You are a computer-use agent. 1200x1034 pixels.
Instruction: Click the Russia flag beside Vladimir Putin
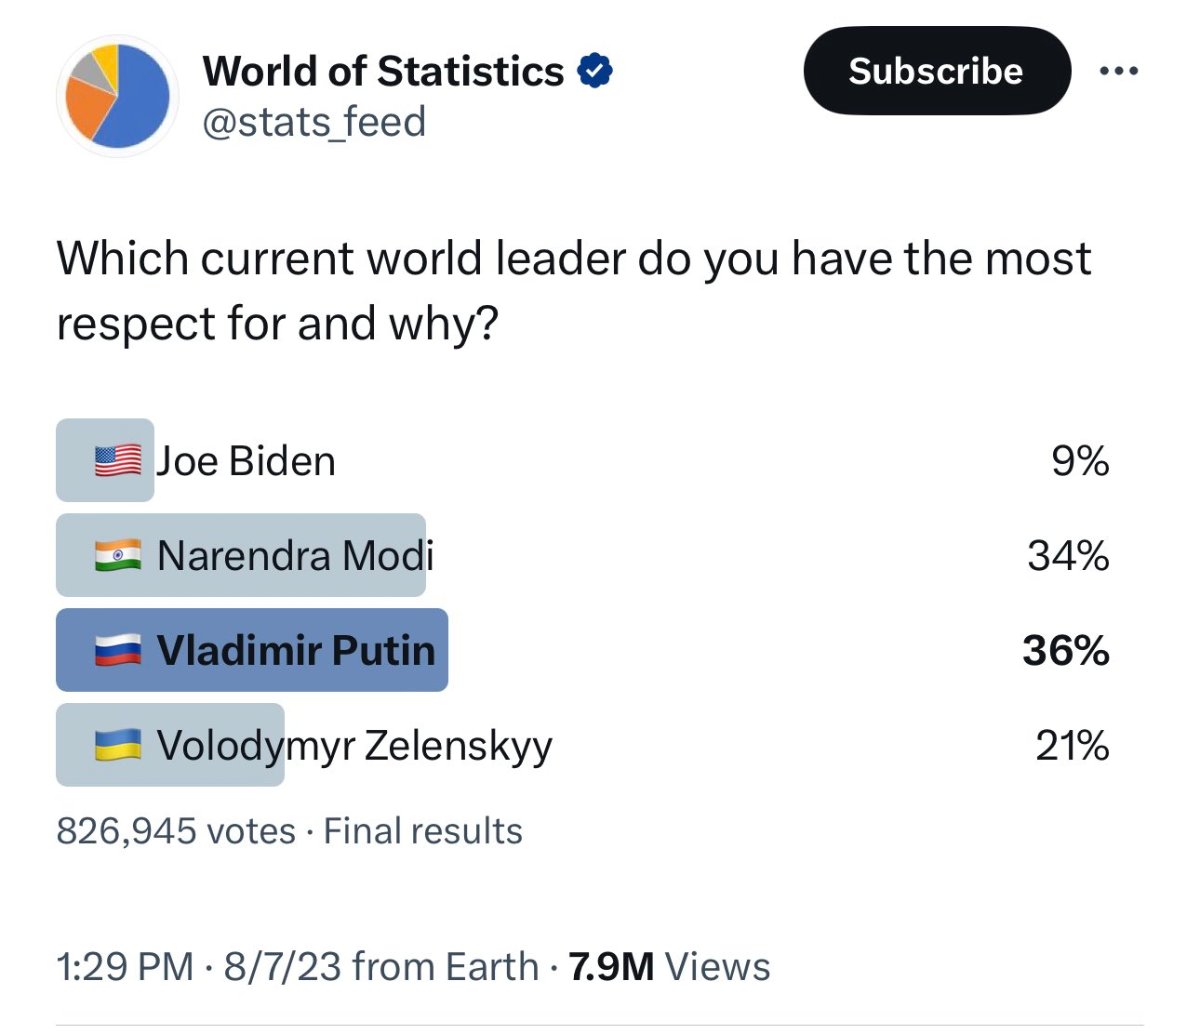click(x=118, y=651)
